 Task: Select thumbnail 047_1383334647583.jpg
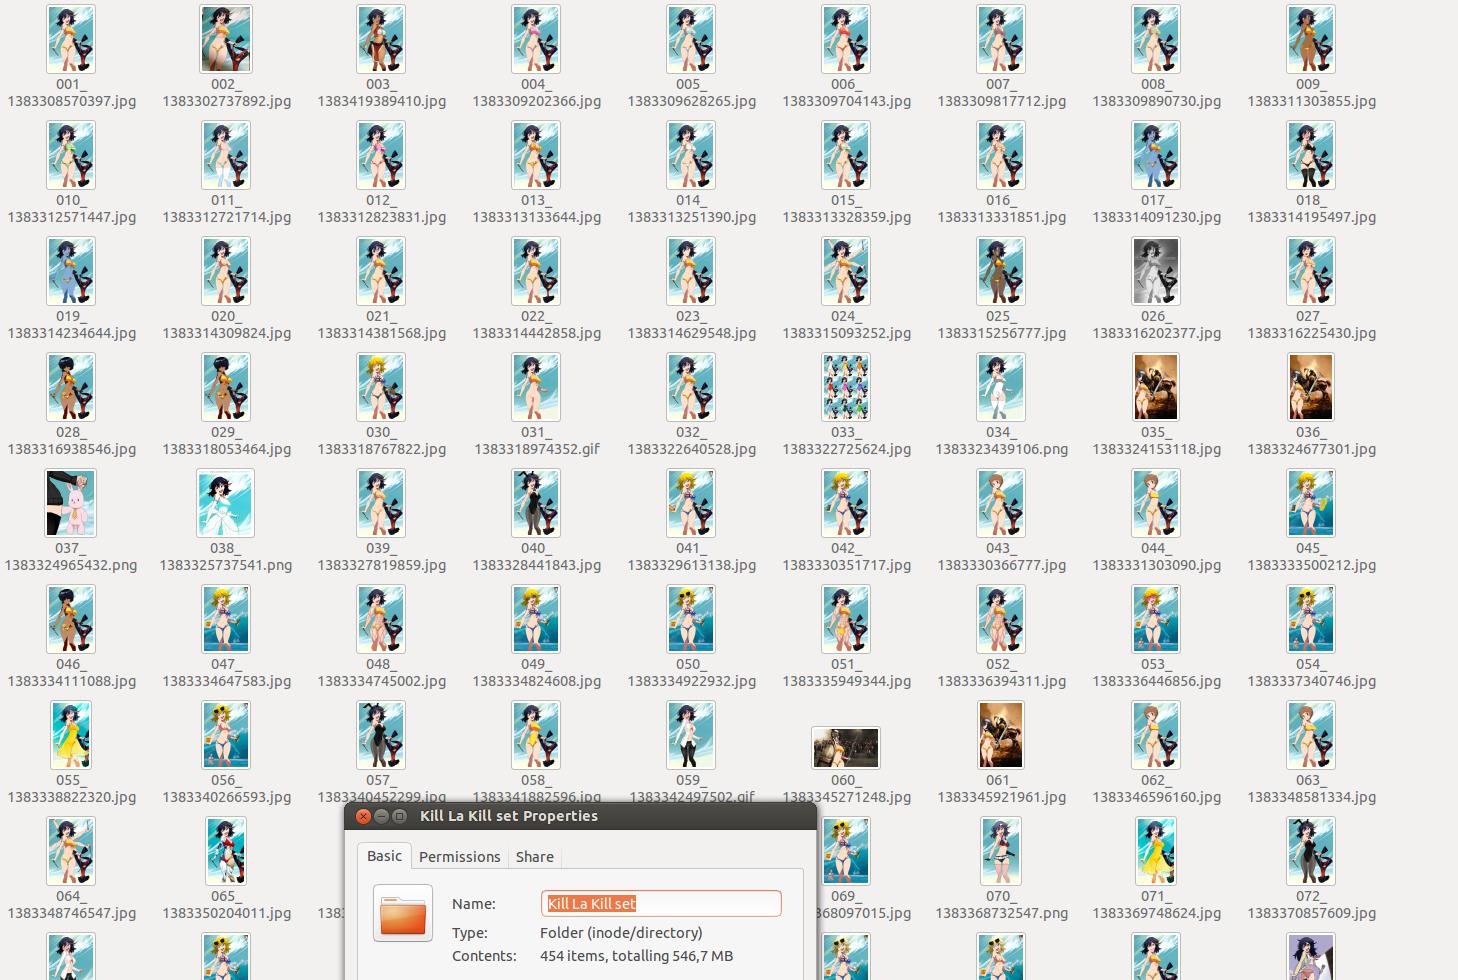pos(226,619)
